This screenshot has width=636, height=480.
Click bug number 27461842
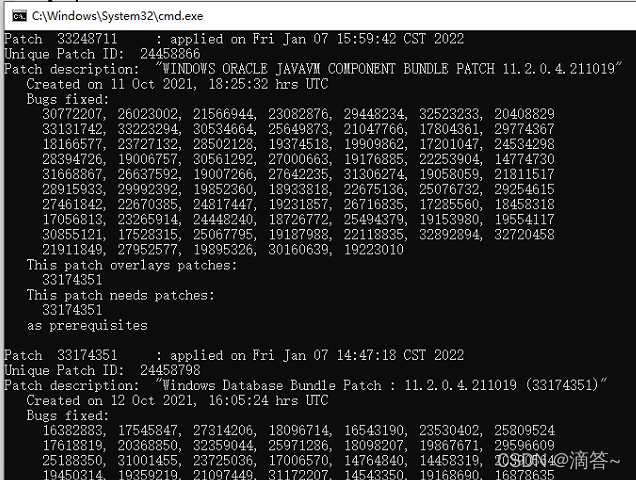point(73,204)
